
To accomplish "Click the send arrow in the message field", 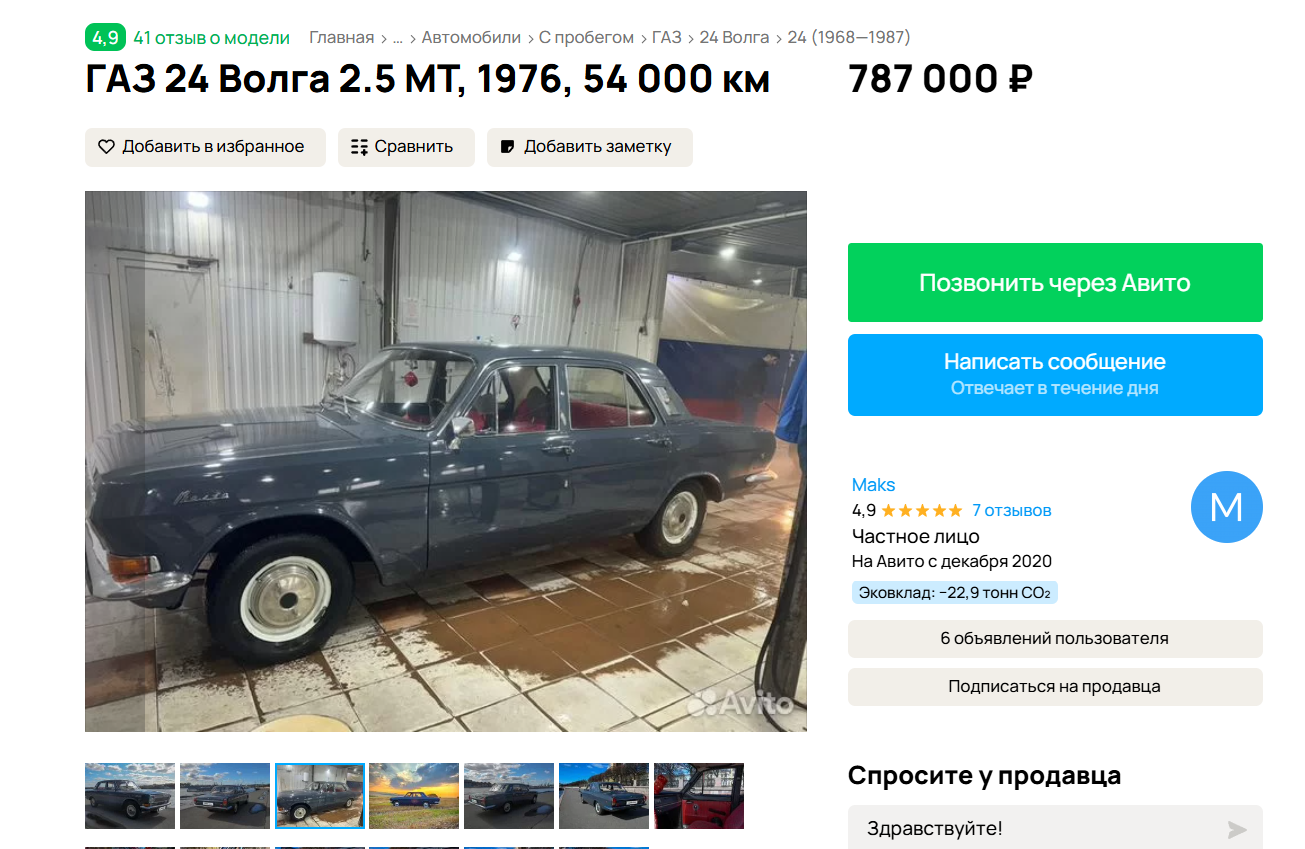I will click(x=1237, y=829).
